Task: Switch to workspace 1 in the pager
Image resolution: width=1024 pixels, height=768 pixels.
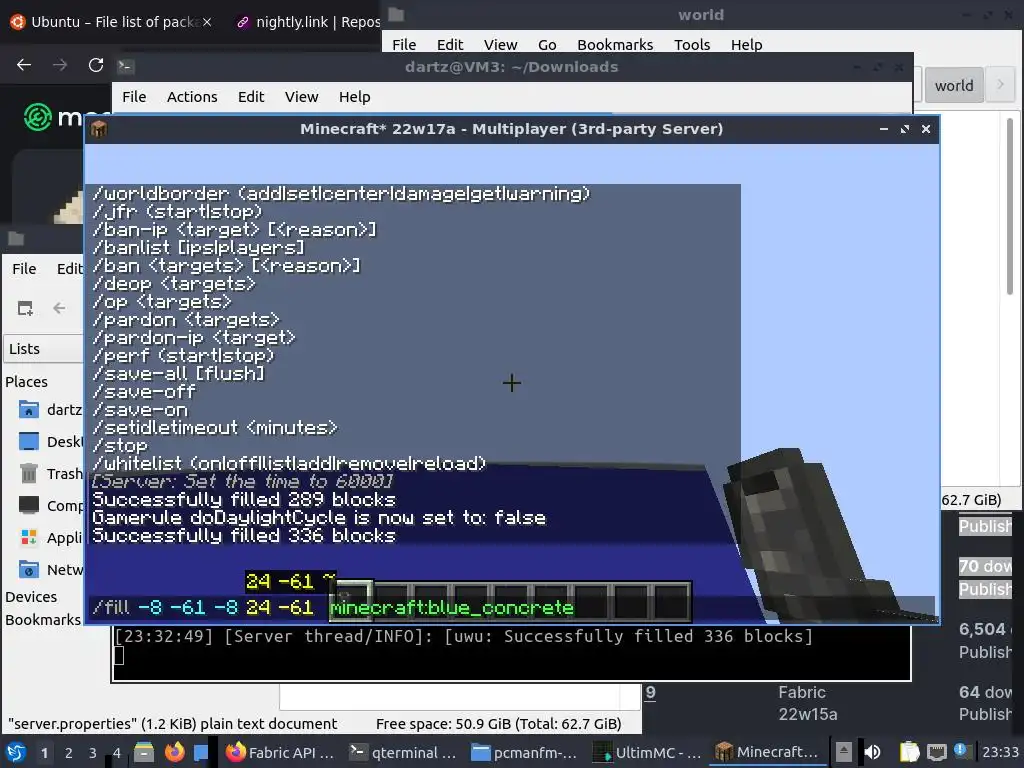Action: tap(44, 753)
